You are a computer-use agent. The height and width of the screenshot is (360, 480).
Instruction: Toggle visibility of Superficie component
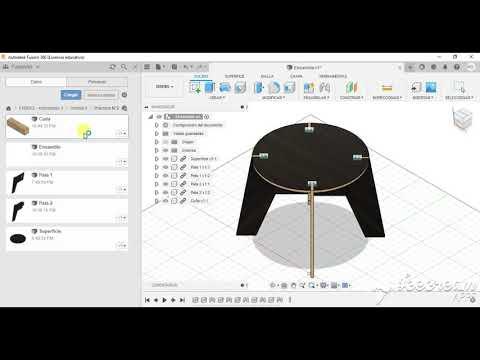pyautogui.click(x=165, y=159)
